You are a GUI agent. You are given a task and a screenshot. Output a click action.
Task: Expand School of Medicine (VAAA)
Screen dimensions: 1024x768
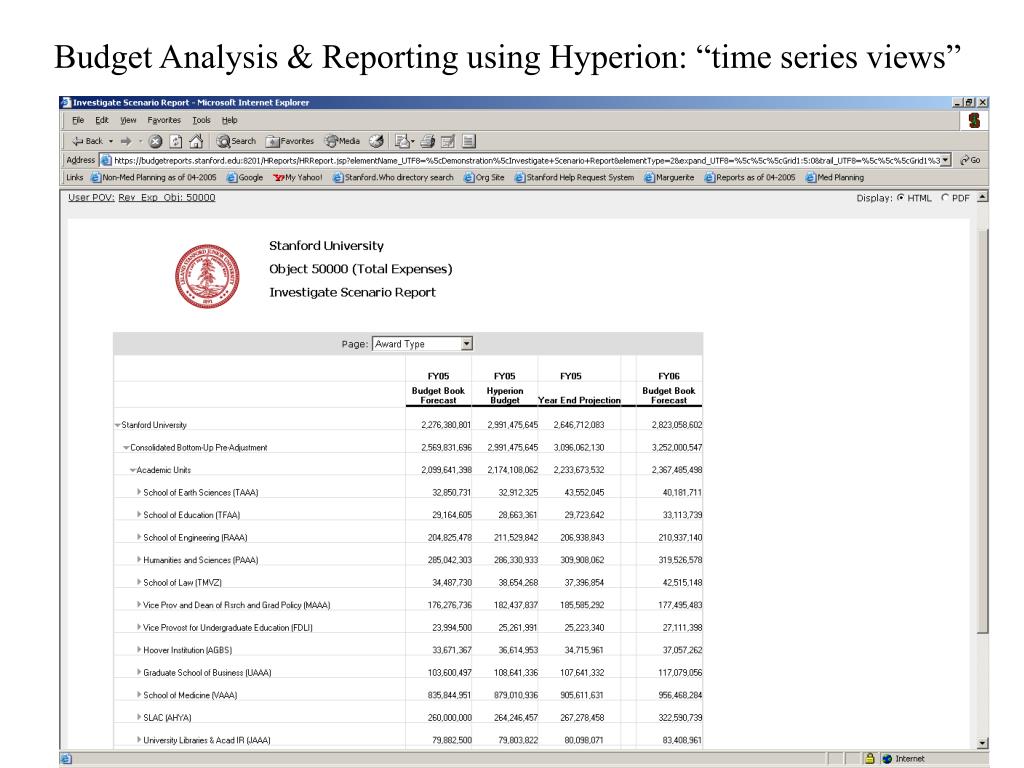pos(139,694)
